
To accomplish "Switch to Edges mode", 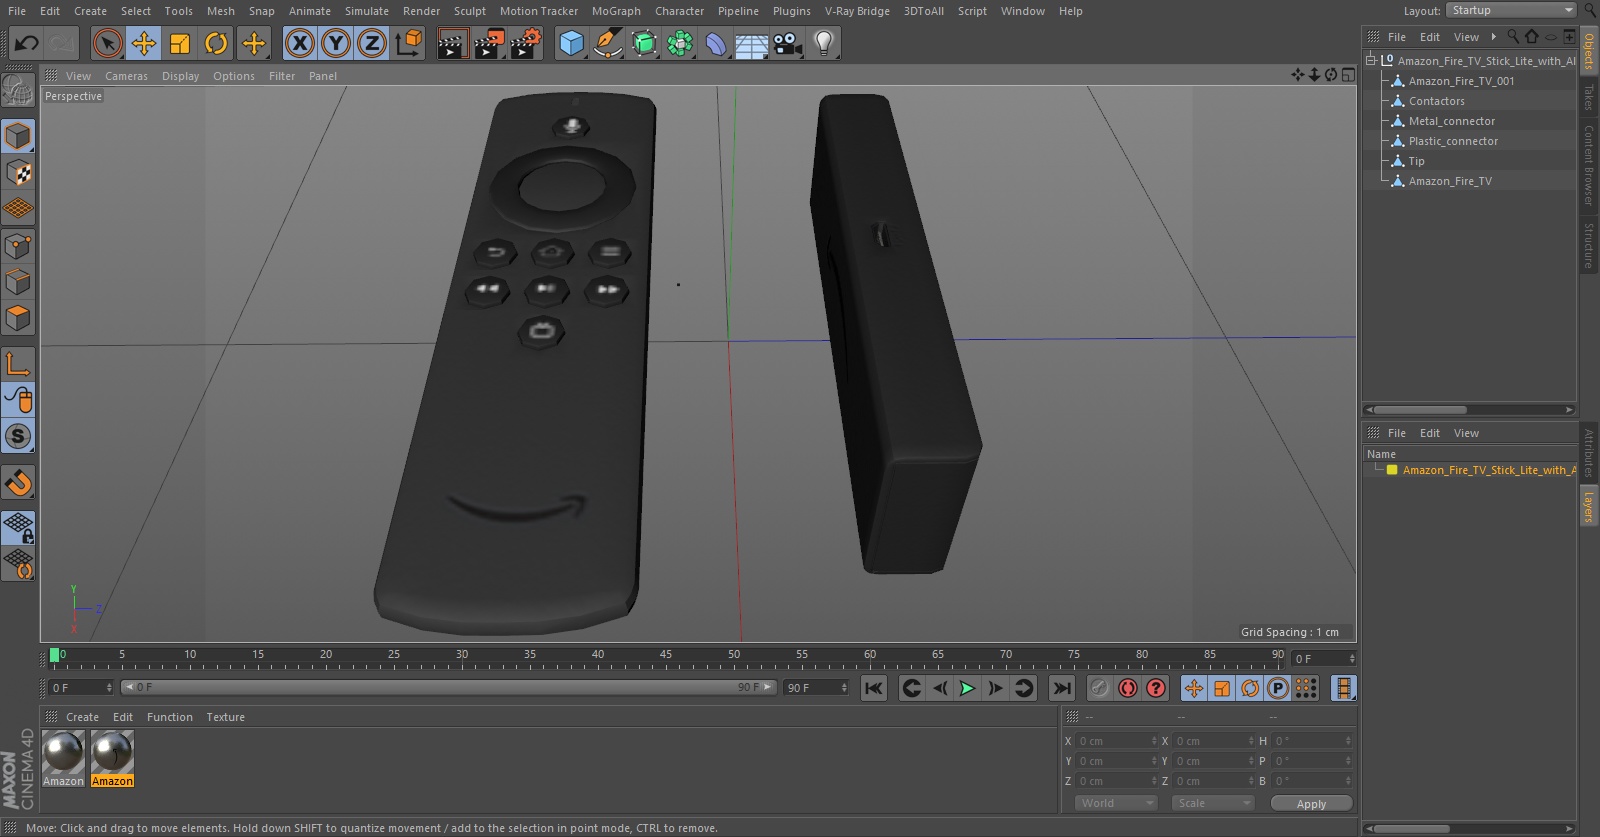I will 18,282.
